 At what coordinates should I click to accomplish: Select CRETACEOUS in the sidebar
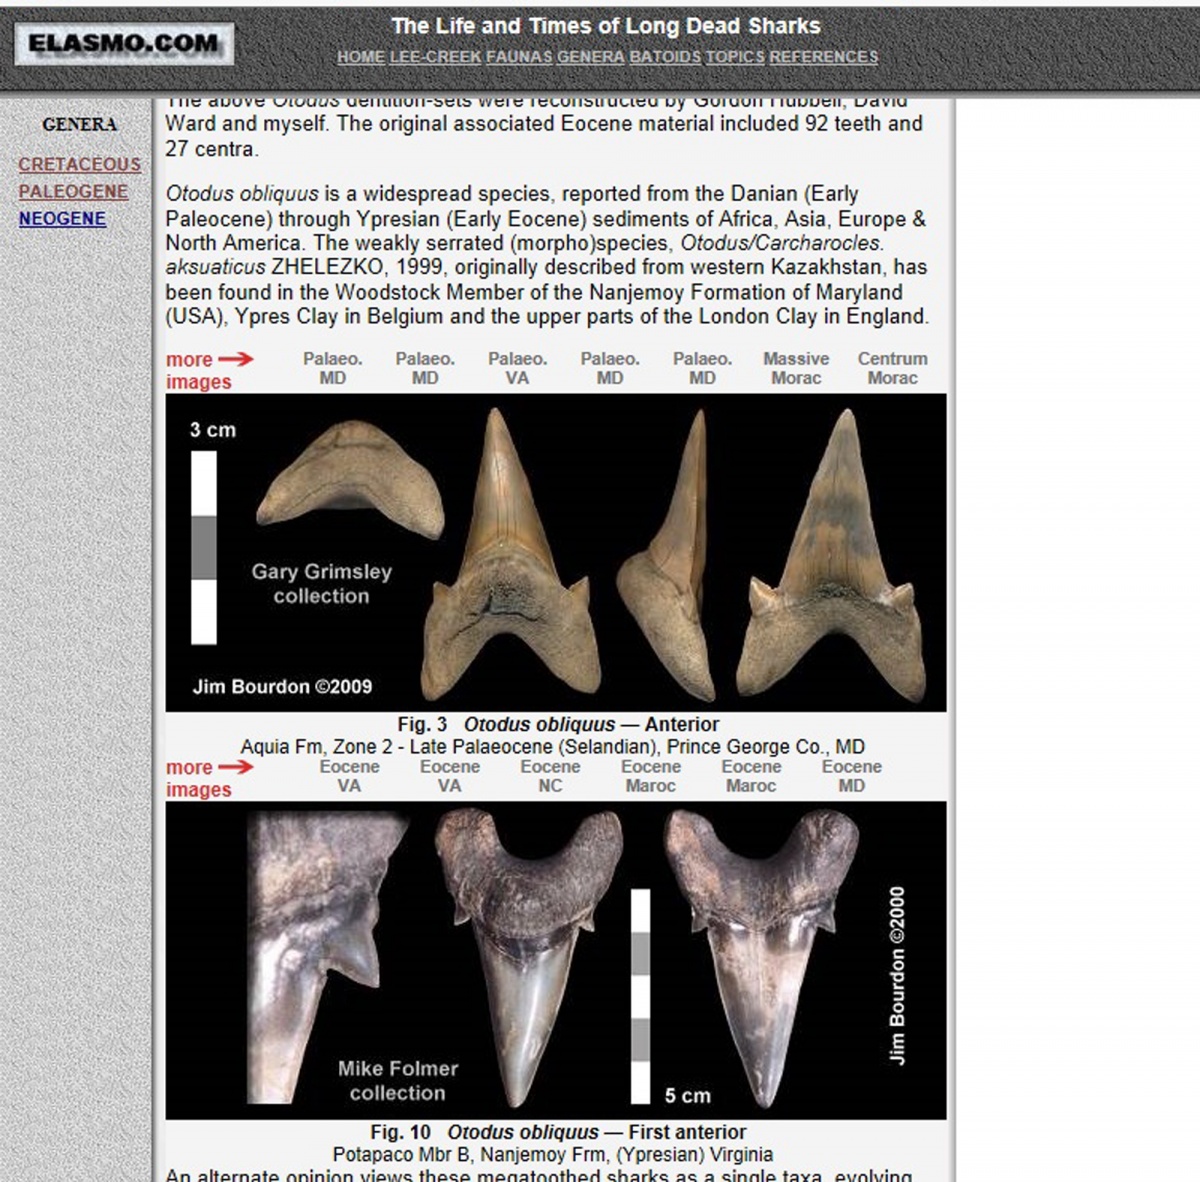pyautogui.click(x=79, y=164)
